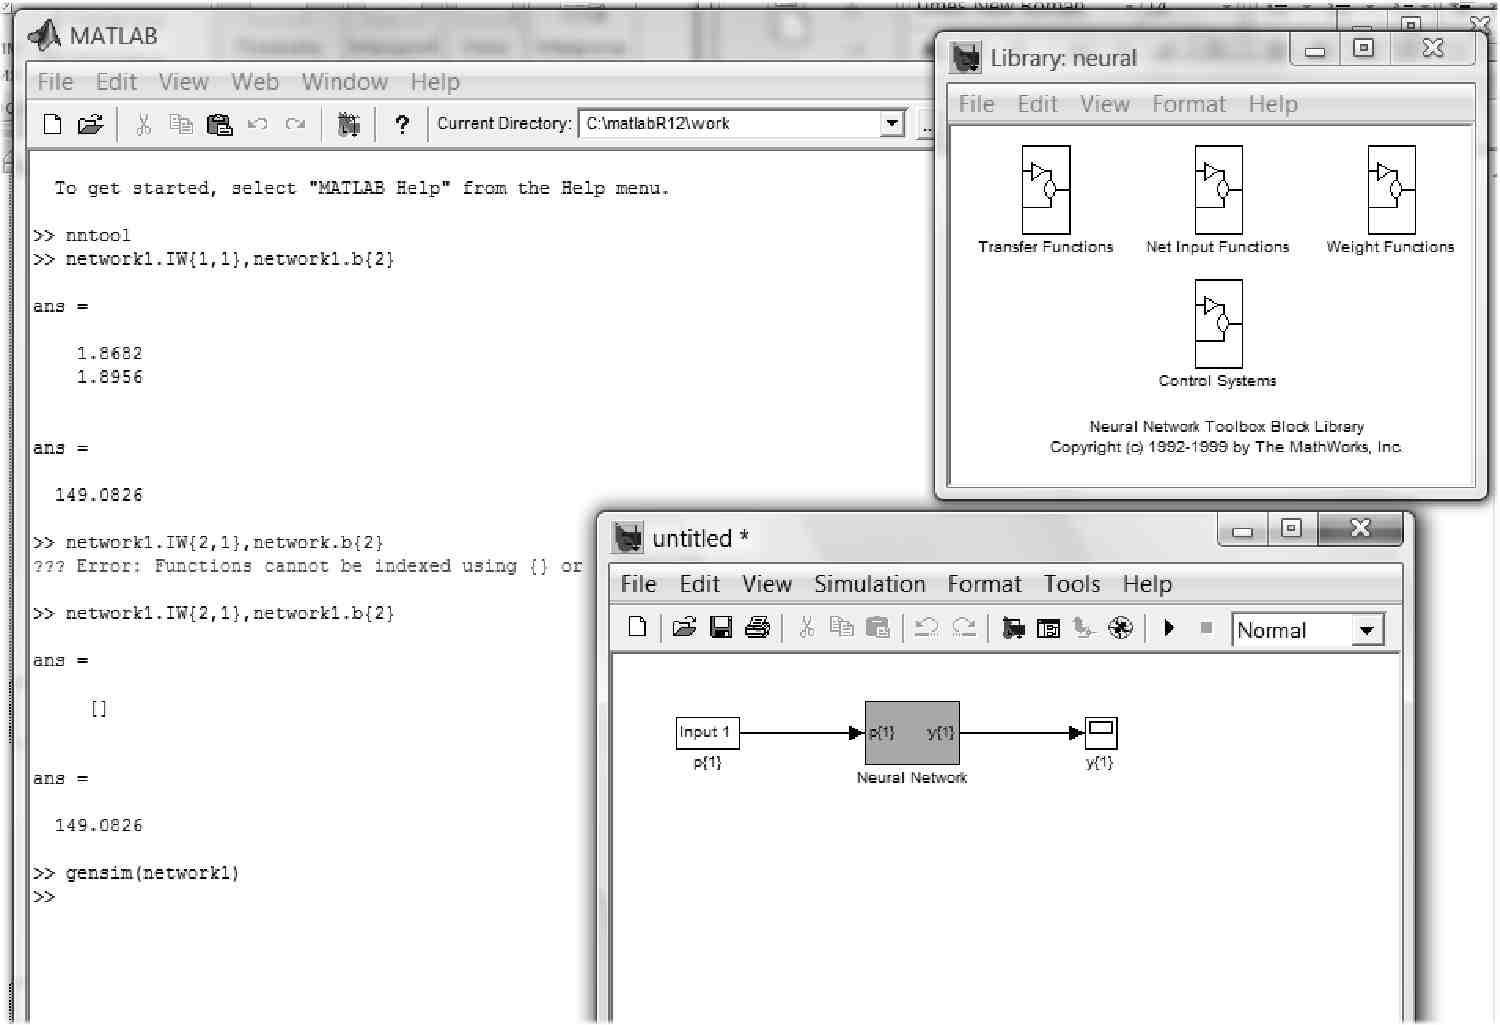Select the Weight Functions library block
The height and width of the screenshot is (1025, 1500).
click(1391, 190)
